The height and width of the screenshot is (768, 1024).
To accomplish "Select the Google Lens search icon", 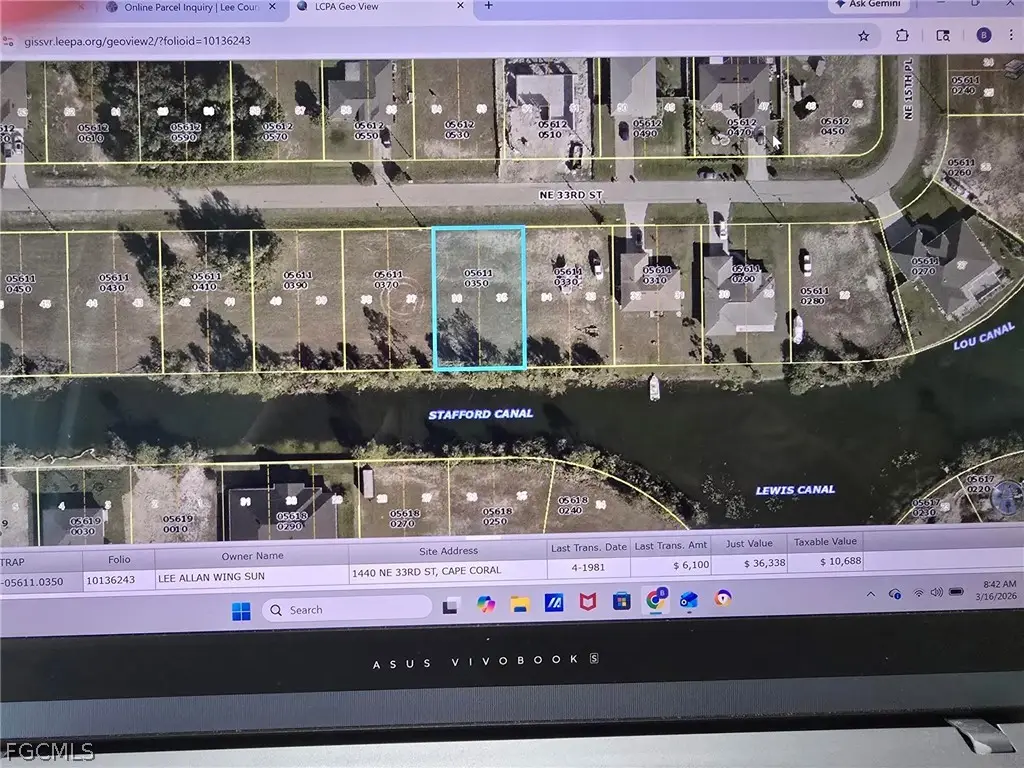I will [x=944, y=36].
